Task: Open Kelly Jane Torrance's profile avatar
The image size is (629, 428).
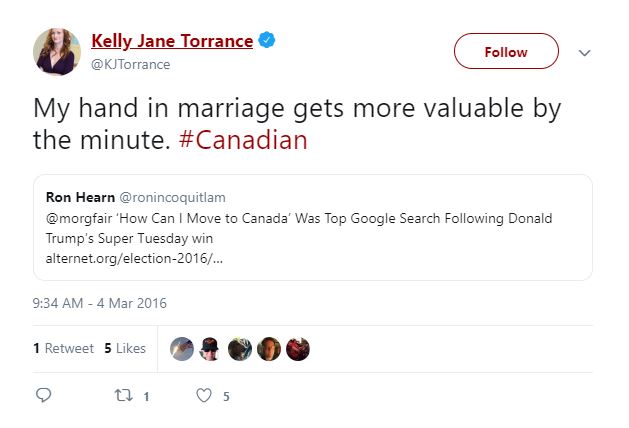Action: (x=58, y=51)
